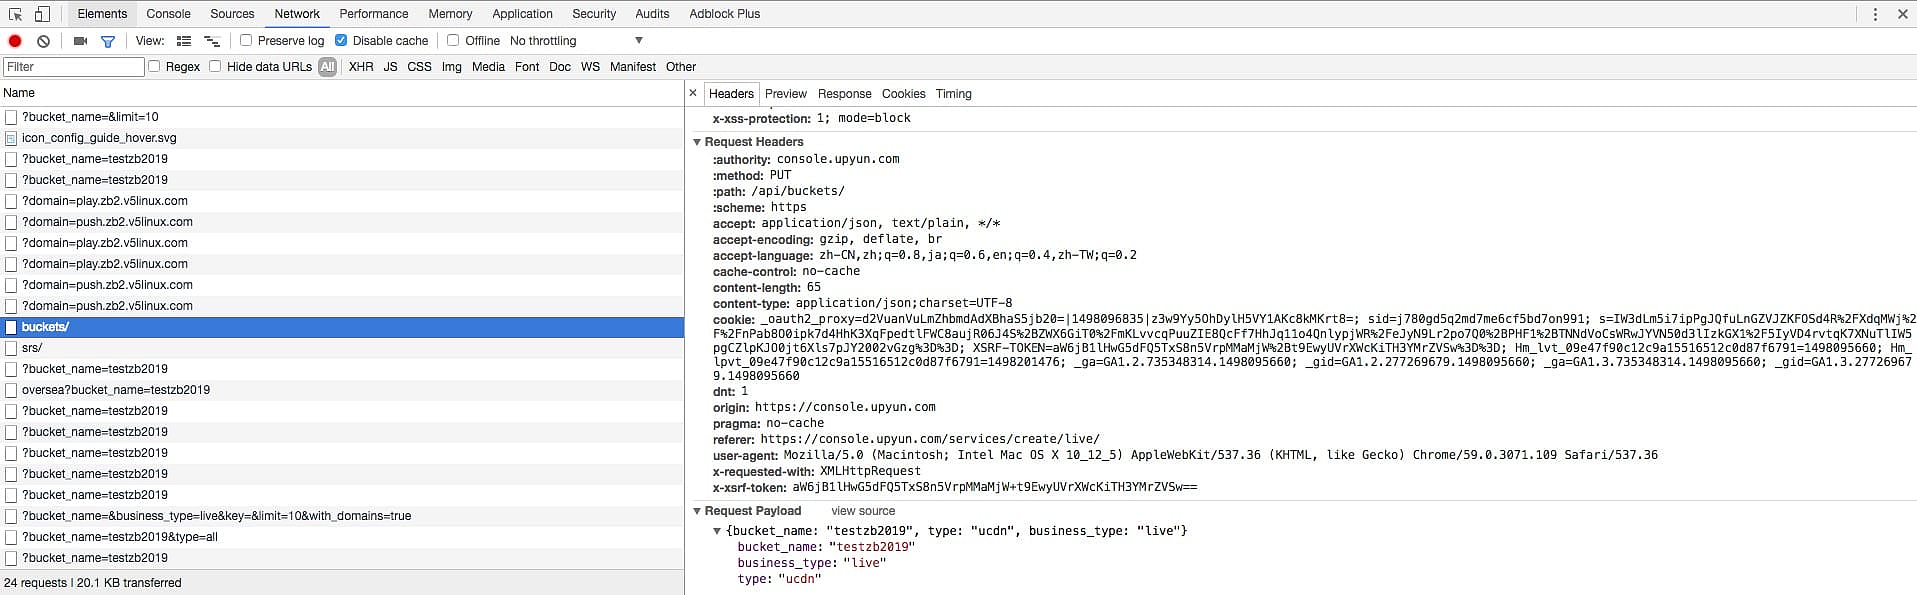This screenshot has height=595, width=1917.
Task: Open the No throttling dropdown
Action: 575,41
